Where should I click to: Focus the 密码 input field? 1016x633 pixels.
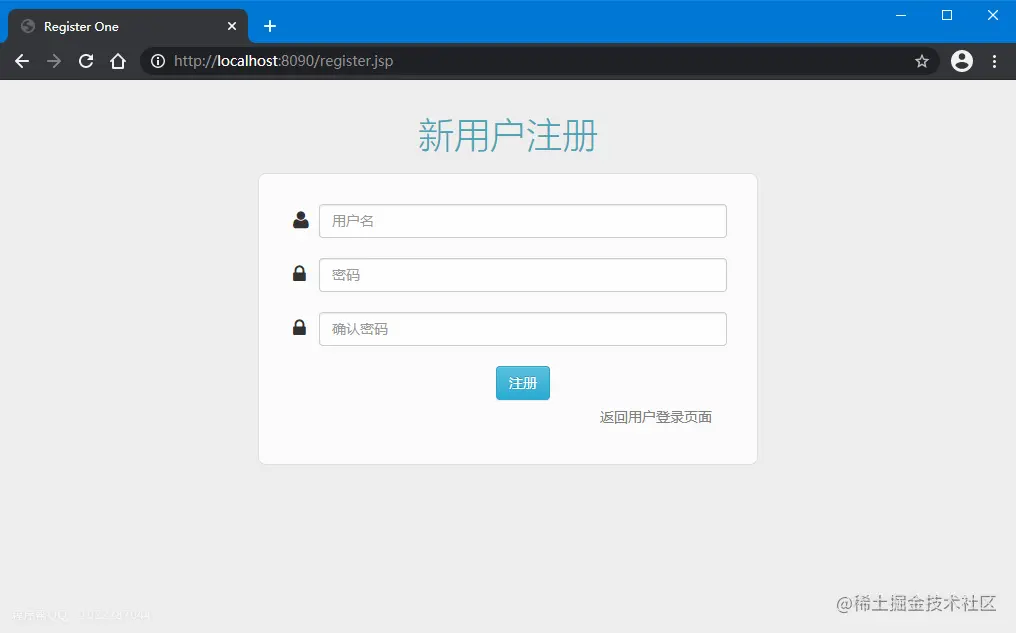tap(523, 275)
